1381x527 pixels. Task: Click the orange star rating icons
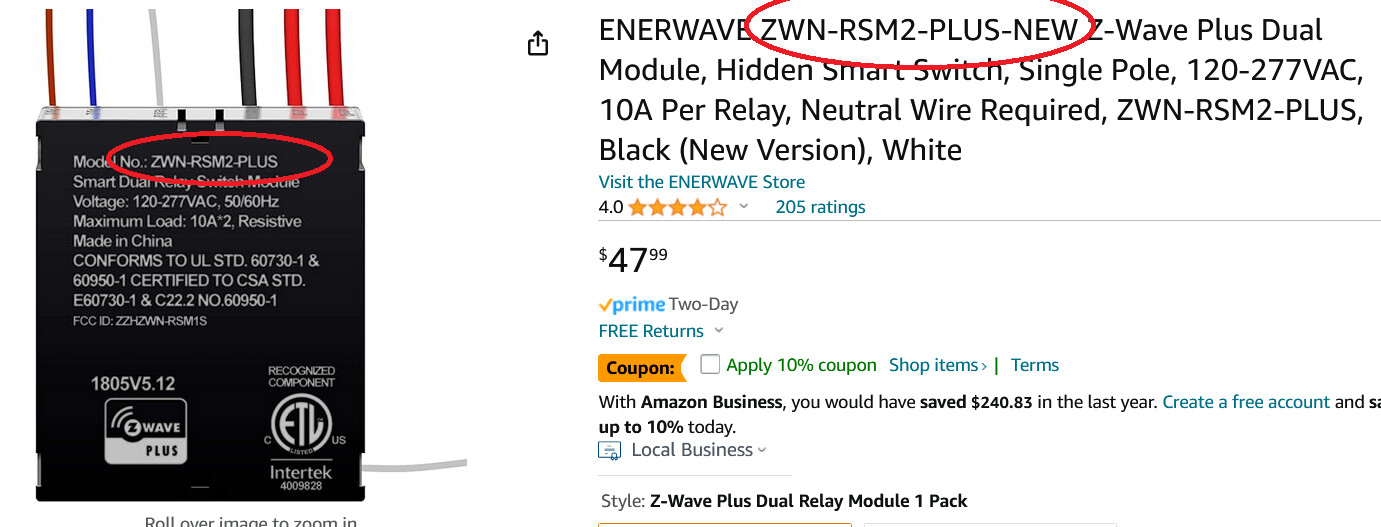click(677, 208)
